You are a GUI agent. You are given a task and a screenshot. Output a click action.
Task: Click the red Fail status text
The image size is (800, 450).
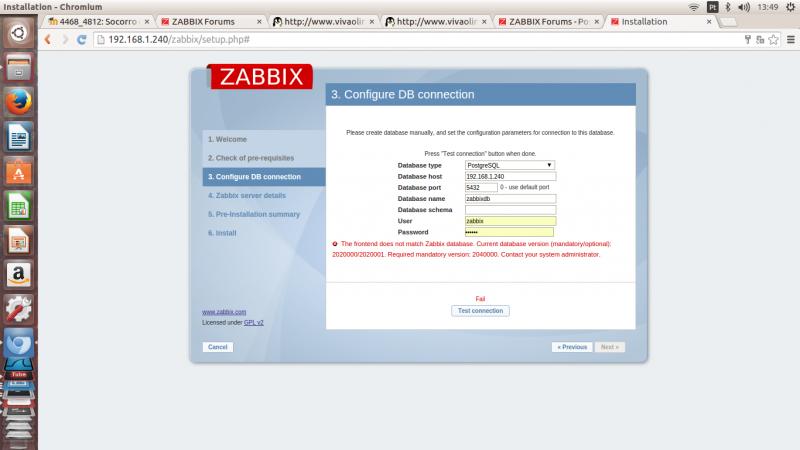(x=480, y=299)
